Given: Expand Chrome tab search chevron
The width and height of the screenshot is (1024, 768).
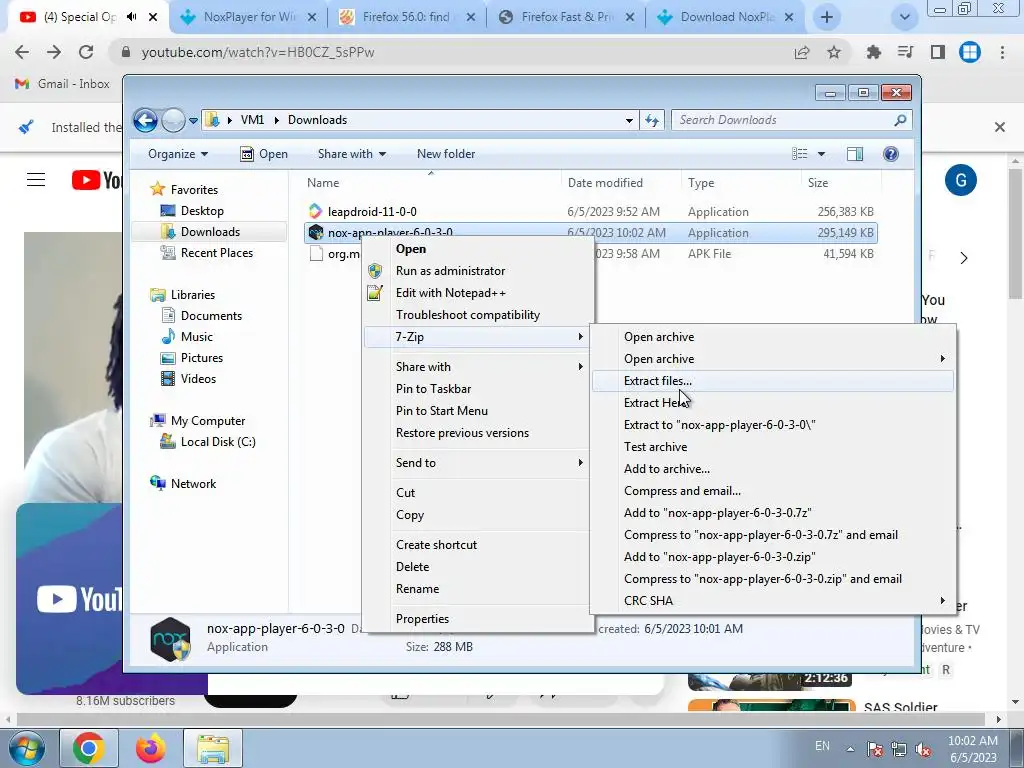Looking at the screenshot, I should point(904,17).
